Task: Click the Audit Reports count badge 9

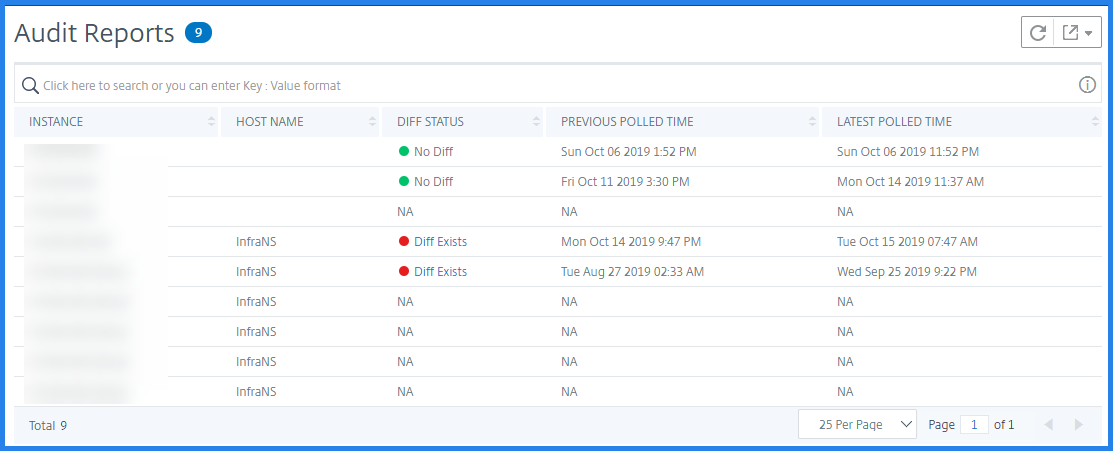Action: (198, 33)
